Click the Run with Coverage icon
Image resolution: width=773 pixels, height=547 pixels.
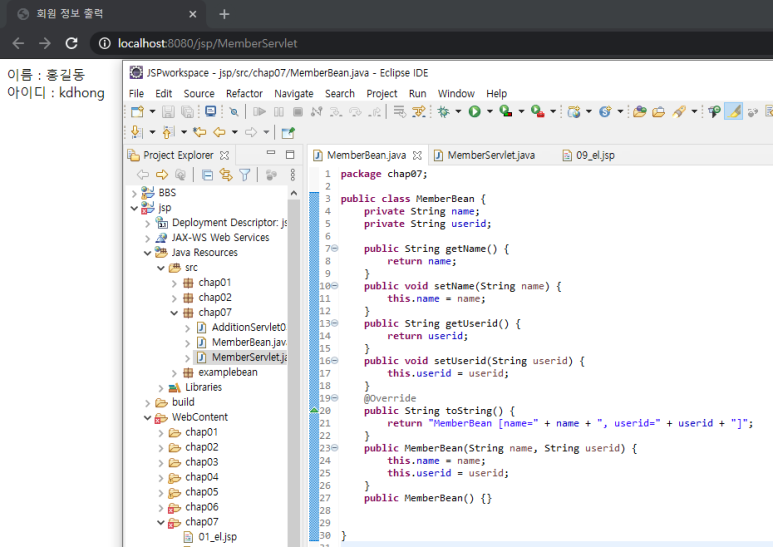click(x=505, y=111)
